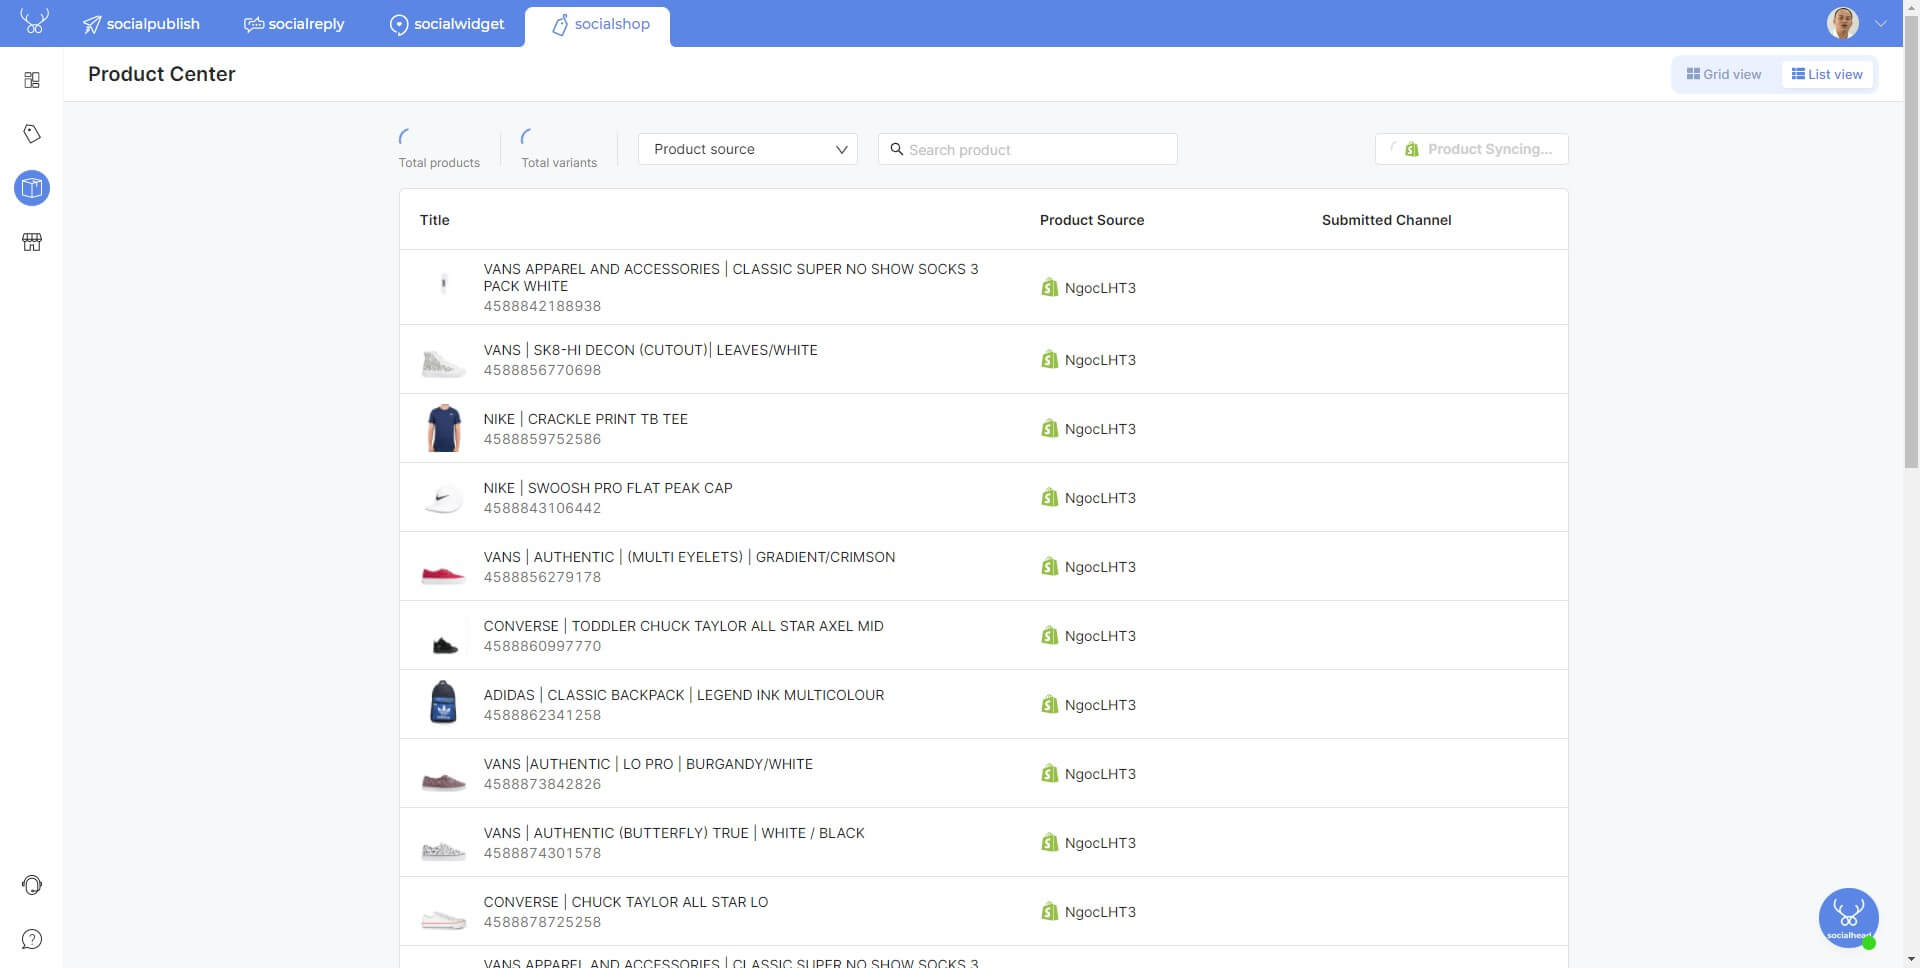
Task: Click product ID 4588874301578
Action: pos(542,853)
